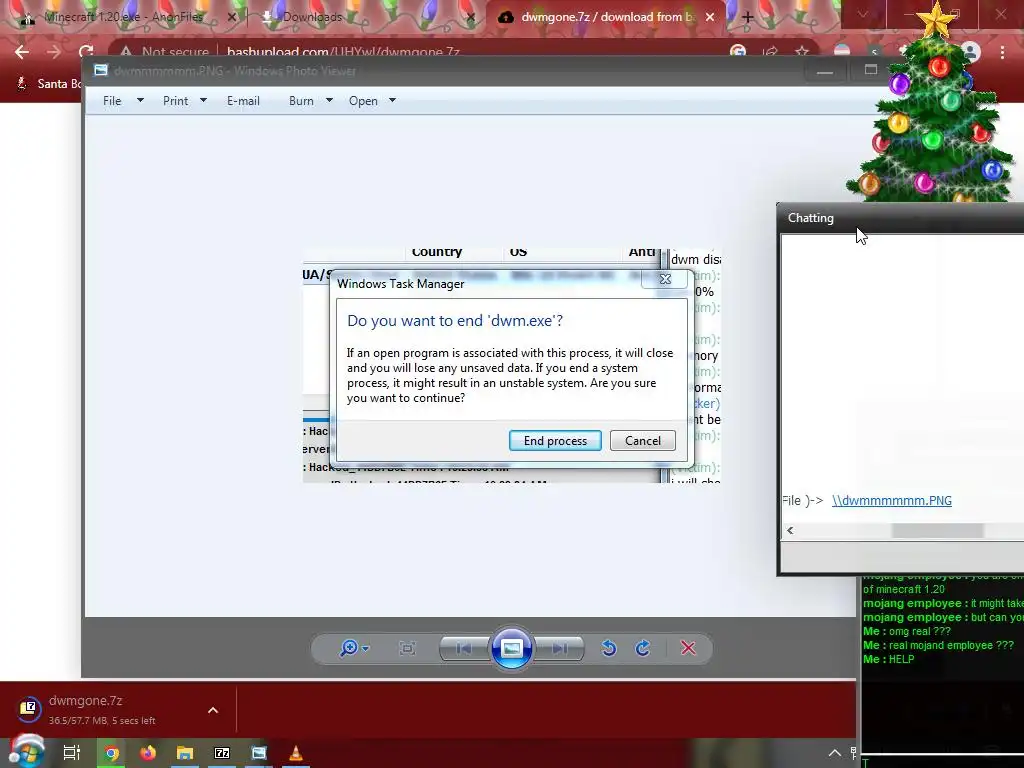Rotate the photo counterclockwise
Screen dimensions: 1024x768
click(x=609, y=648)
